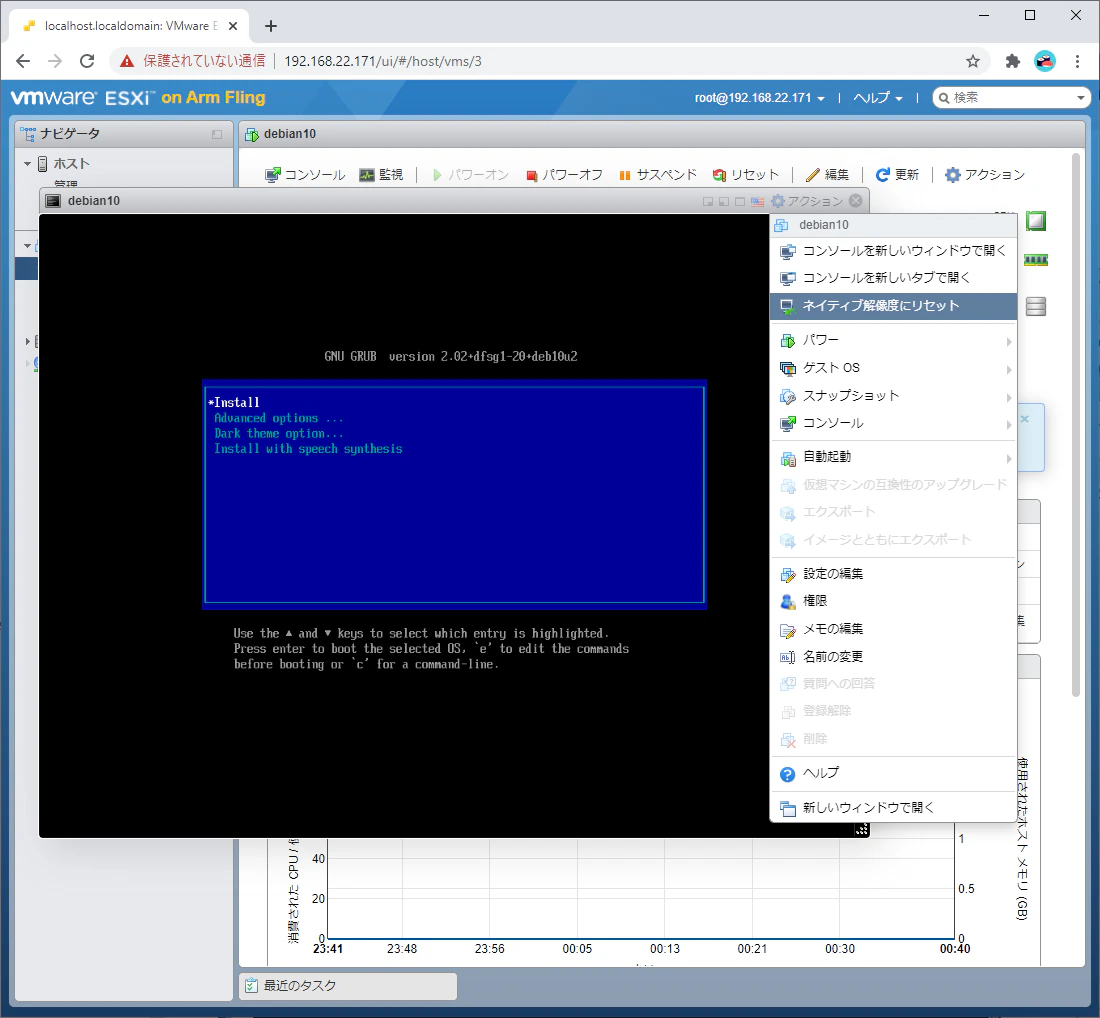Minimize the ナビゲータ panel
The height and width of the screenshot is (1018, 1100).
217,134
